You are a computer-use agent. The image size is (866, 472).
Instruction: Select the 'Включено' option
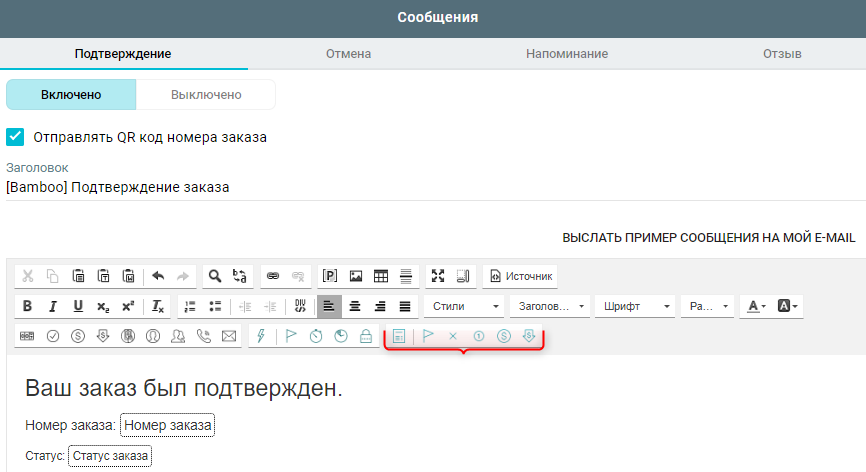(71, 94)
